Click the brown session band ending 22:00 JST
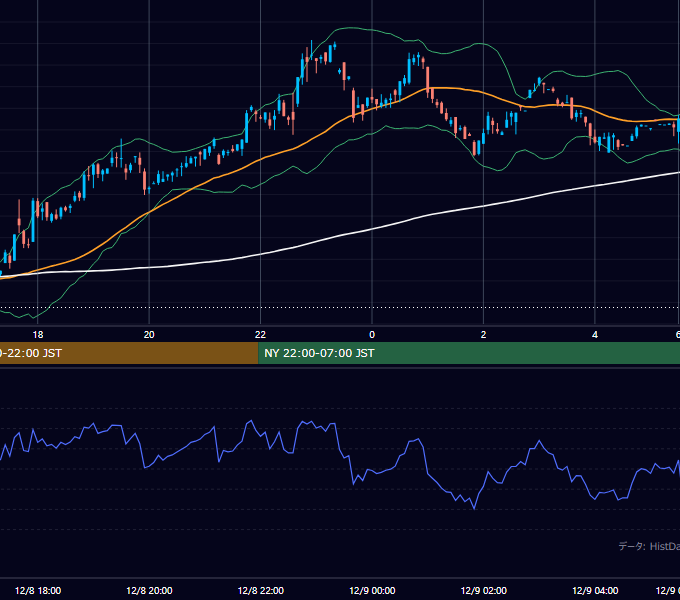680x600 pixels. (129, 353)
